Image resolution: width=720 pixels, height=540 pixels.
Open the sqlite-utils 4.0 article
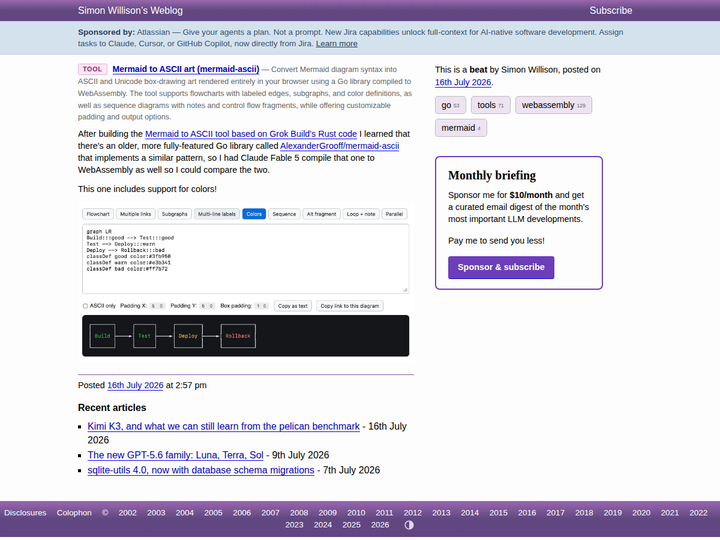pos(201,470)
